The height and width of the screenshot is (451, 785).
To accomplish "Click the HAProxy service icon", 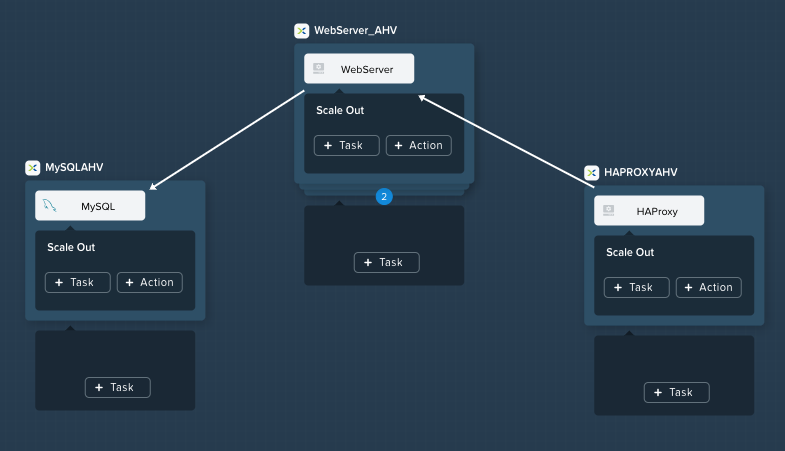I will click(x=608, y=210).
